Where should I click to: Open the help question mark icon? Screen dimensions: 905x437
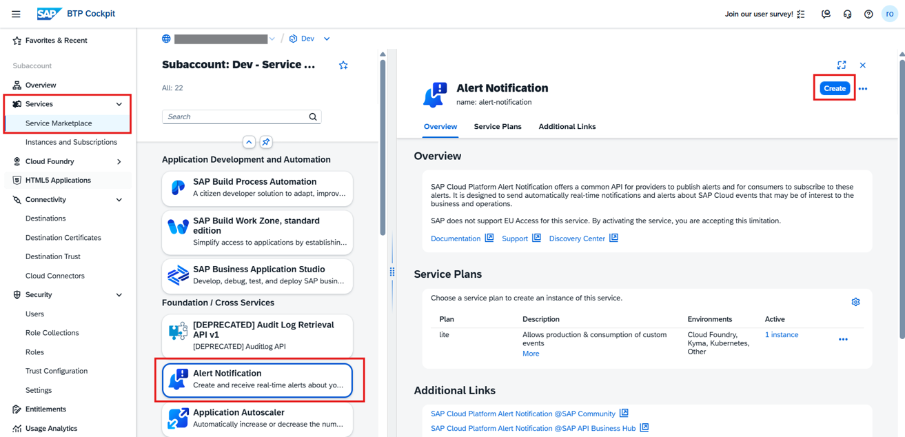pyautogui.click(x=869, y=14)
